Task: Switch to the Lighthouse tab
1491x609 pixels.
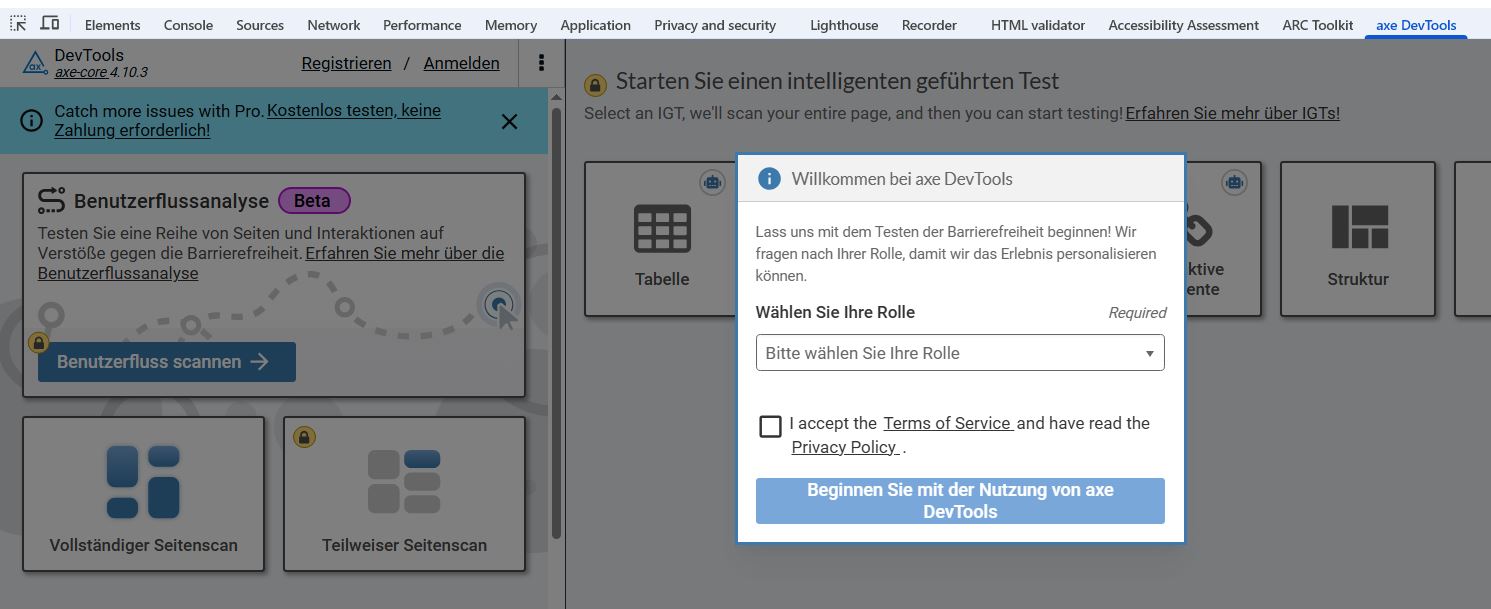Action: 843,25
